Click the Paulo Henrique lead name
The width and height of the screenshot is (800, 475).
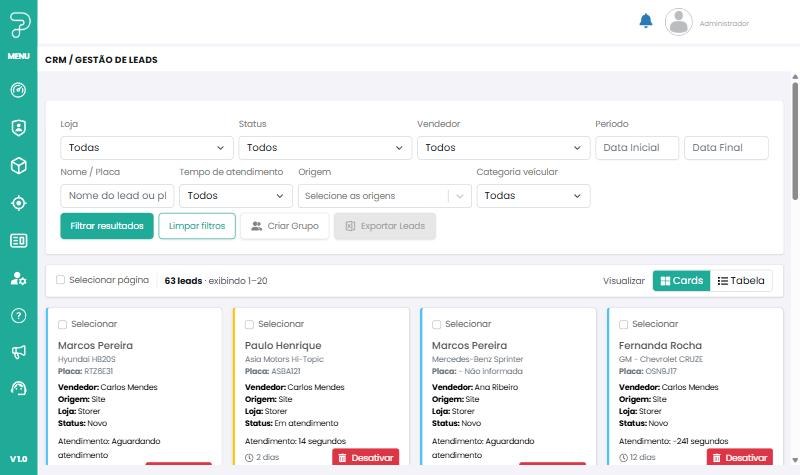(x=283, y=345)
